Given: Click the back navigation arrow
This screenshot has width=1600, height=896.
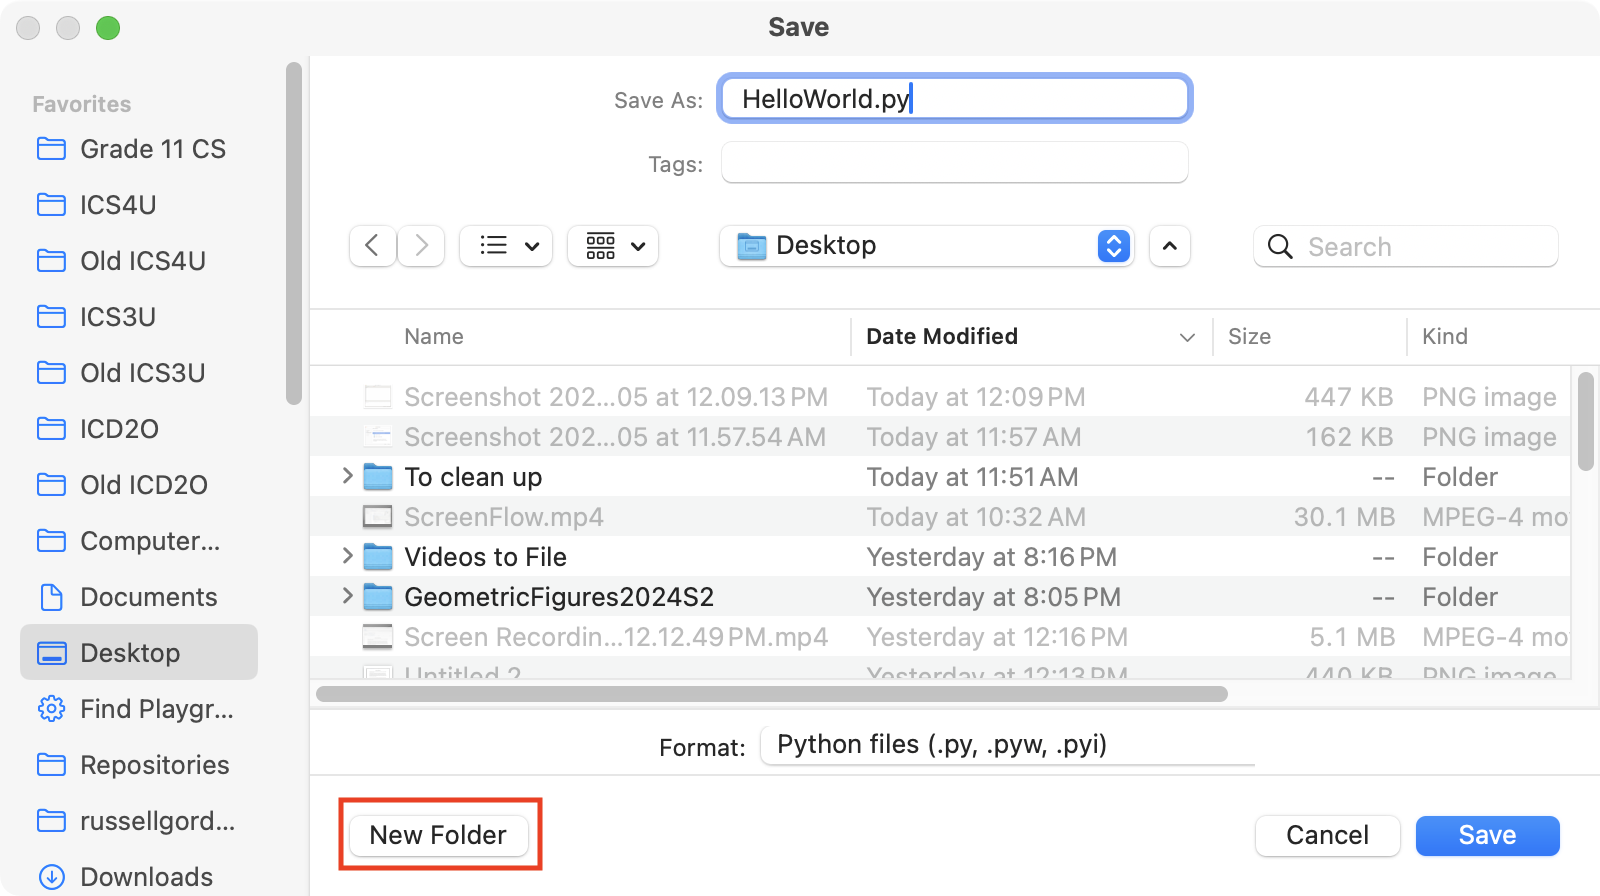Looking at the screenshot, I should click(x=372, y=246).
